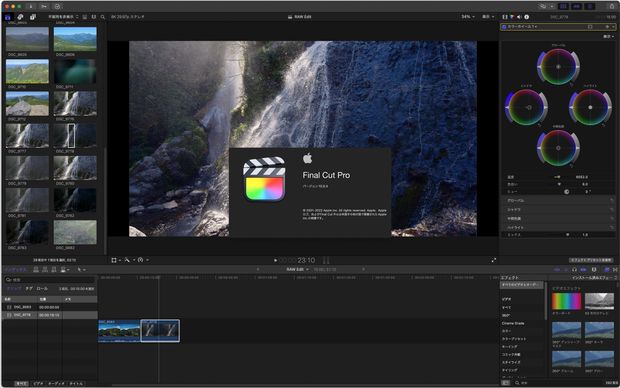Open the 不採用を非表示 clip filter dropdown
This screenshot has height=388, width=620.
[x=63, y=17]
